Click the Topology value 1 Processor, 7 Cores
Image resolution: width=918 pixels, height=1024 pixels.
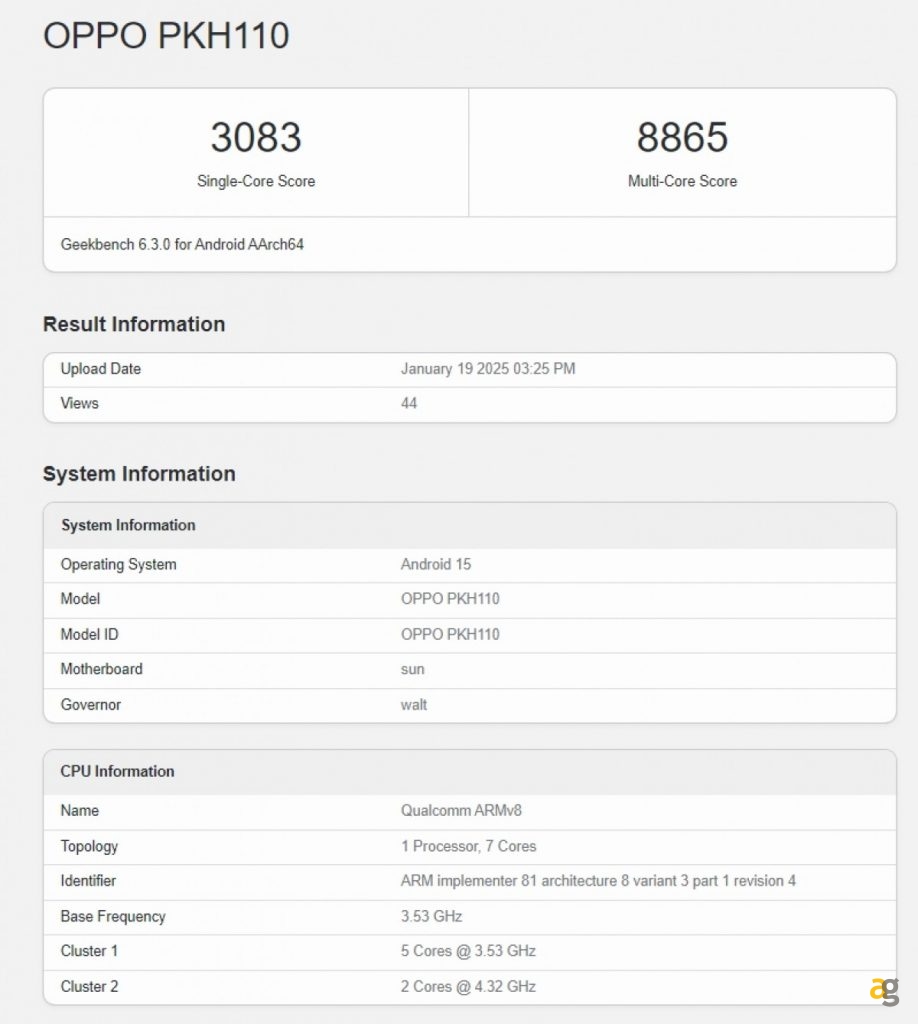[x=469, y=846]
